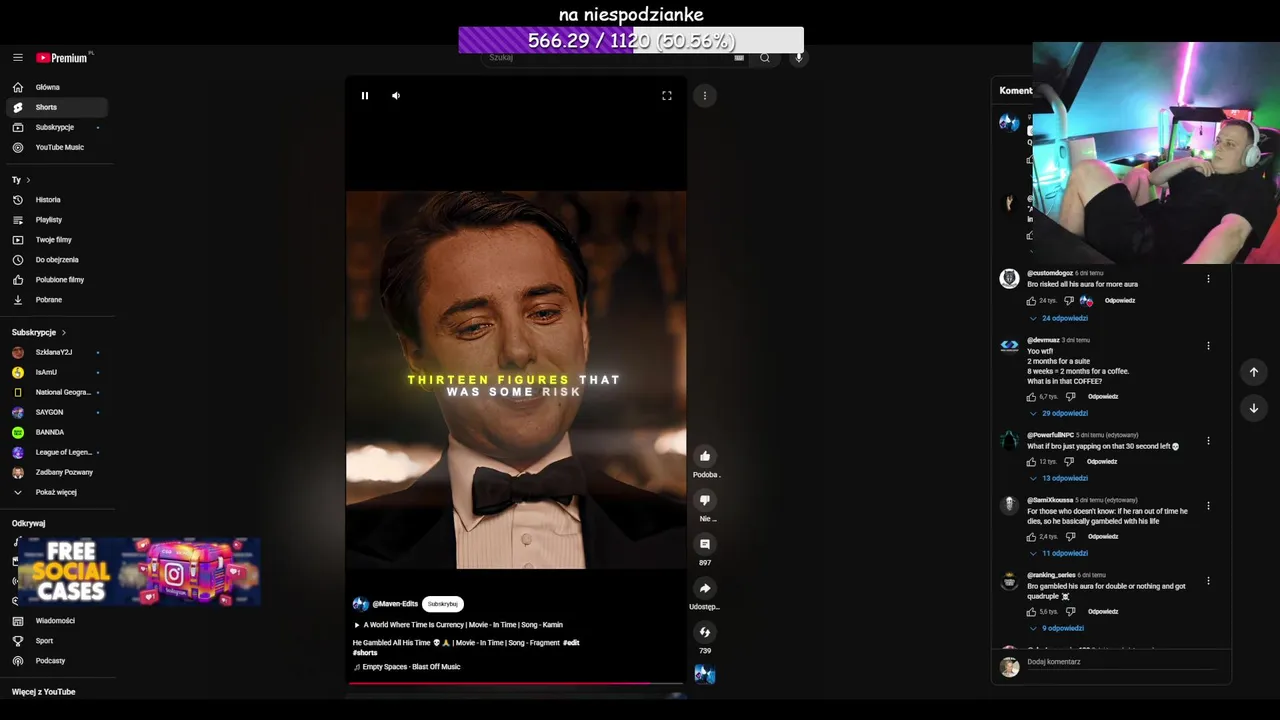The image size is (1280, 720).
Task: Open remix button showing 739
Action: pyautogui.click(x=705, y=632)
